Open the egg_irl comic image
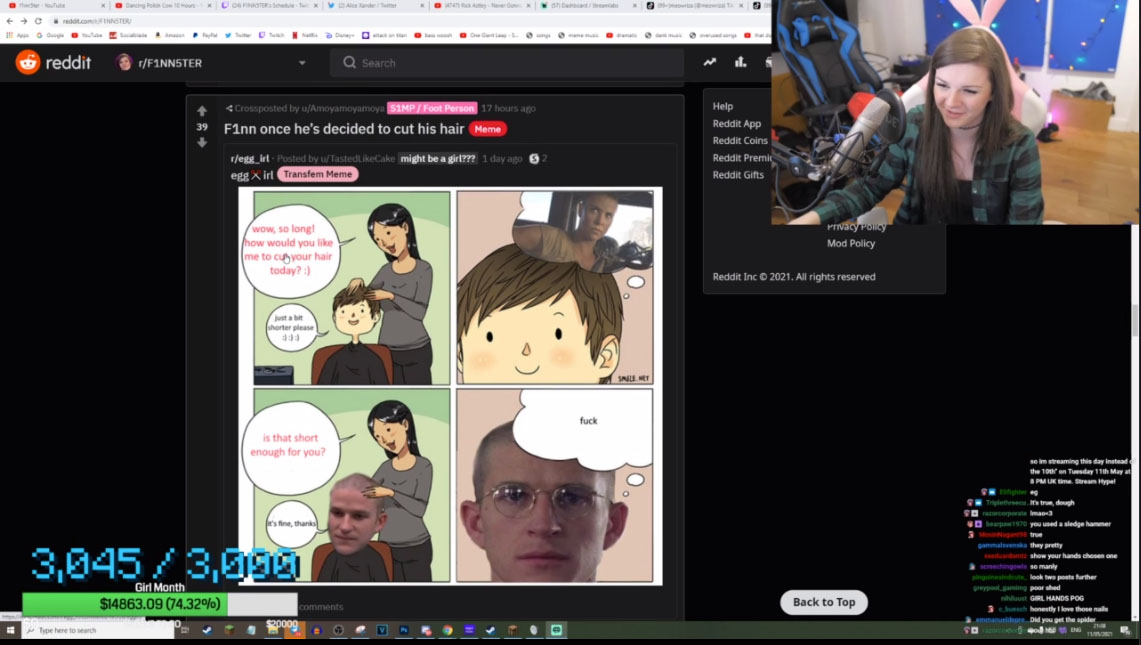This screenshot has width=1141, height=645. point(450,386)
